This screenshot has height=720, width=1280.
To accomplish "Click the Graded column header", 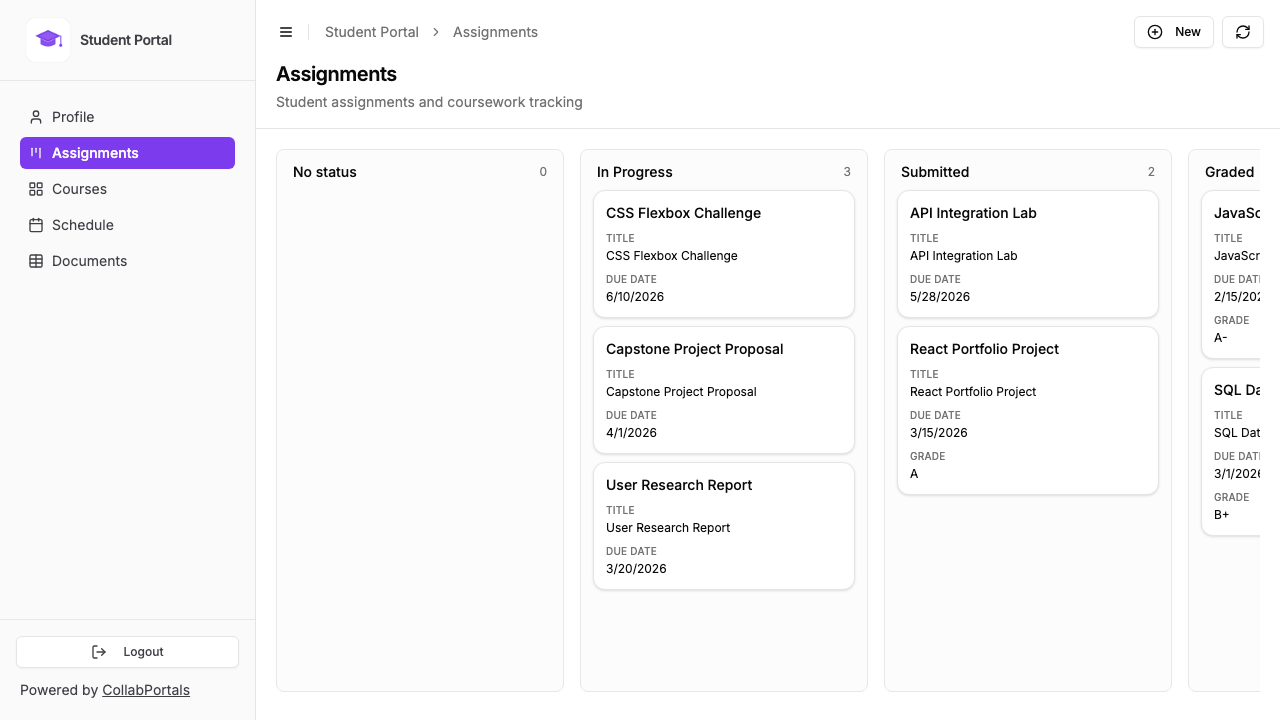I will pos(1230,172).
